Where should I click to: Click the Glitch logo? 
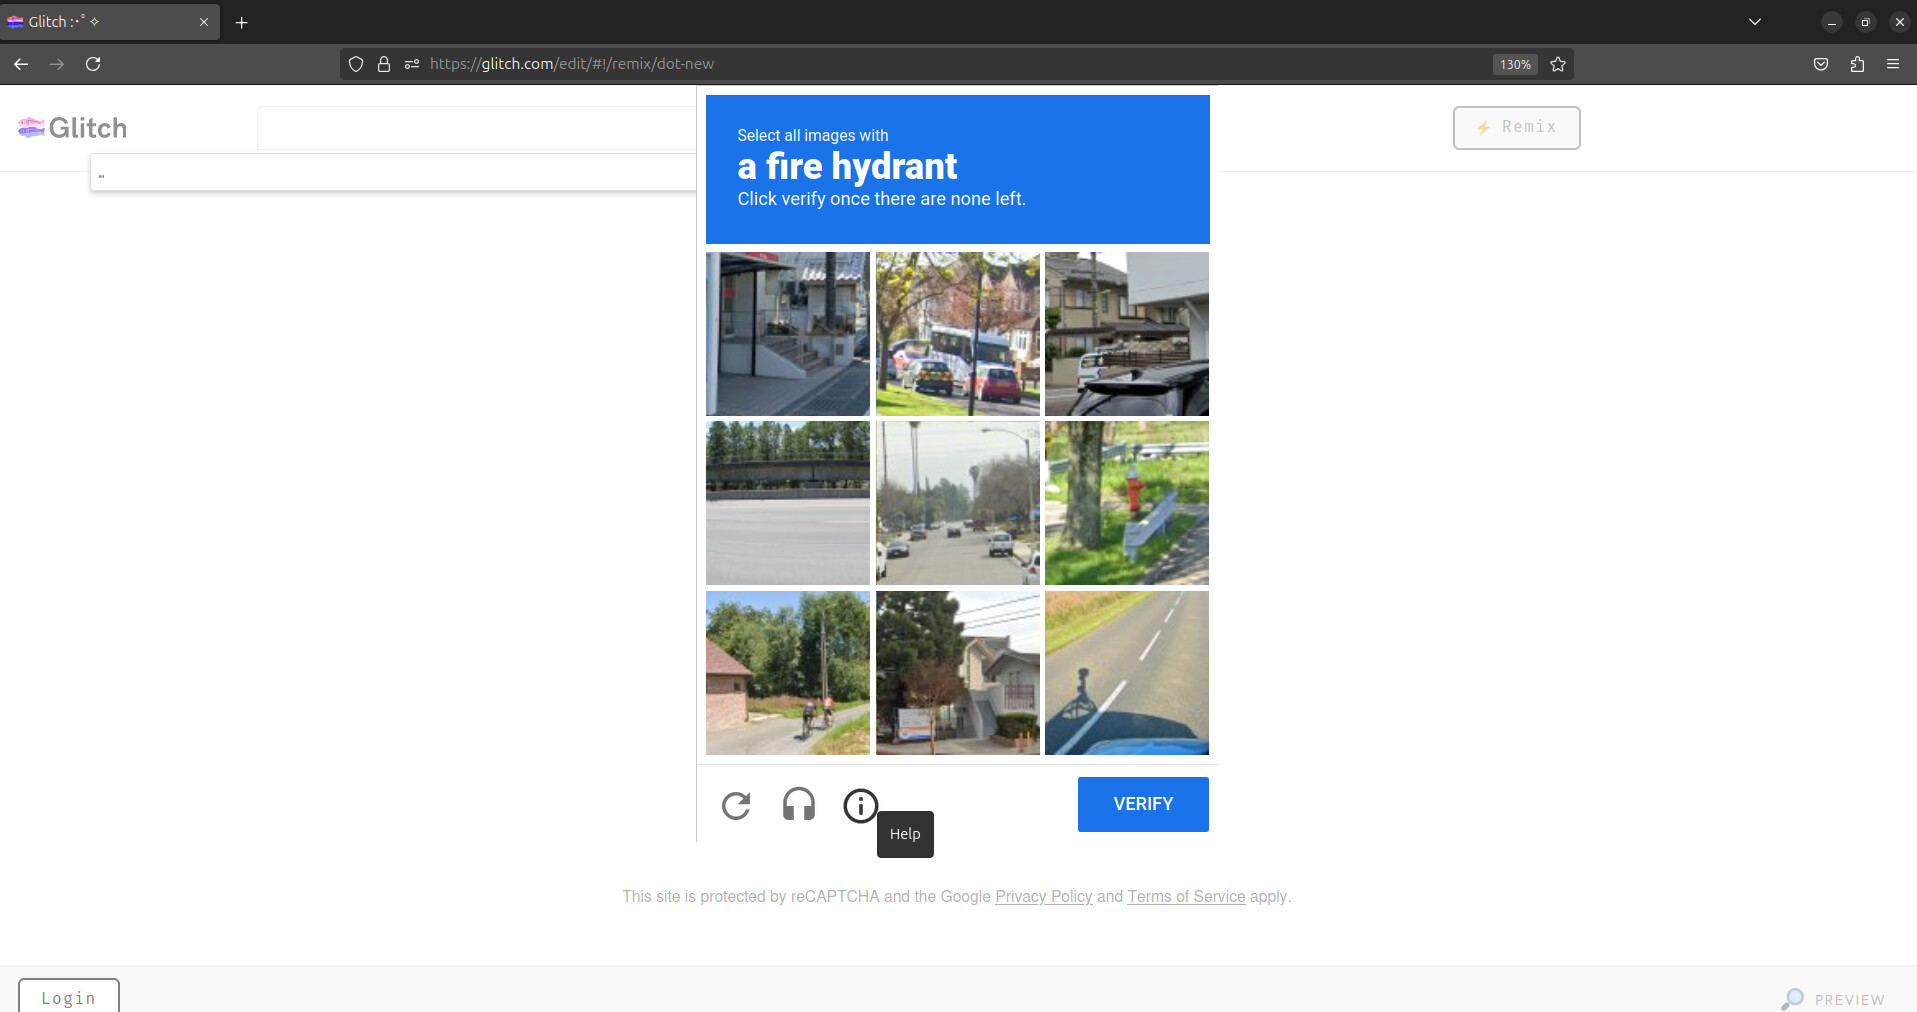(x=73, y=128)
